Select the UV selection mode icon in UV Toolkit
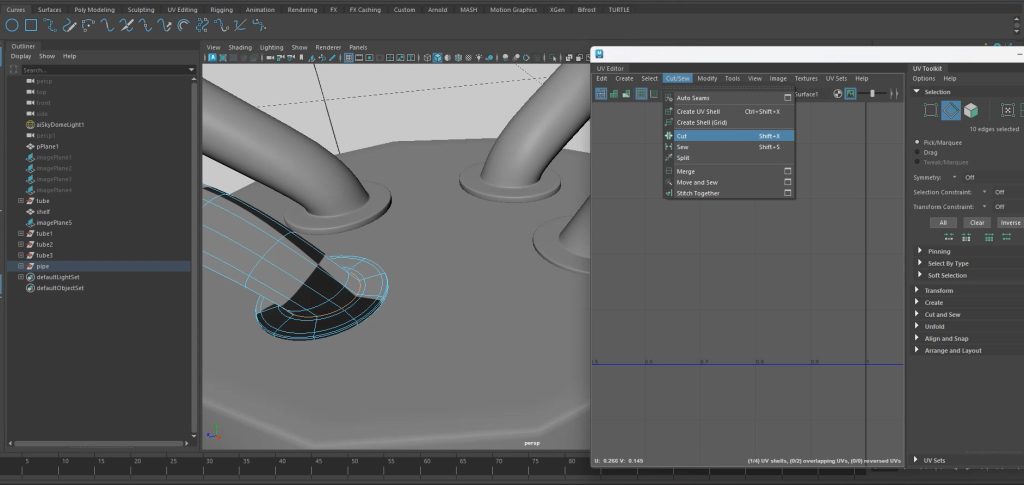 931,110
